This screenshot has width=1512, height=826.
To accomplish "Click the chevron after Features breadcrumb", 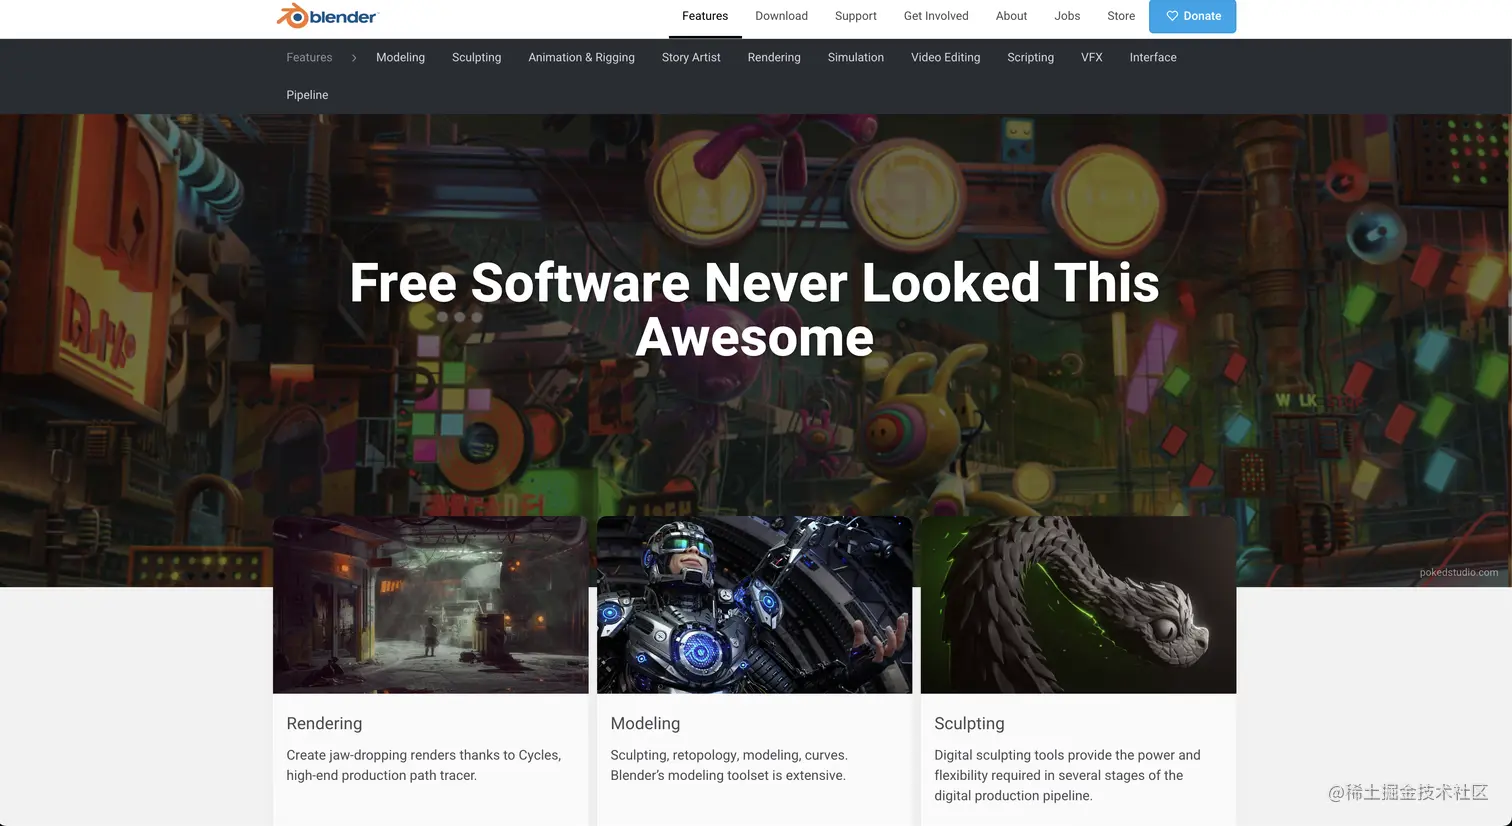I will tap(354, 58).
